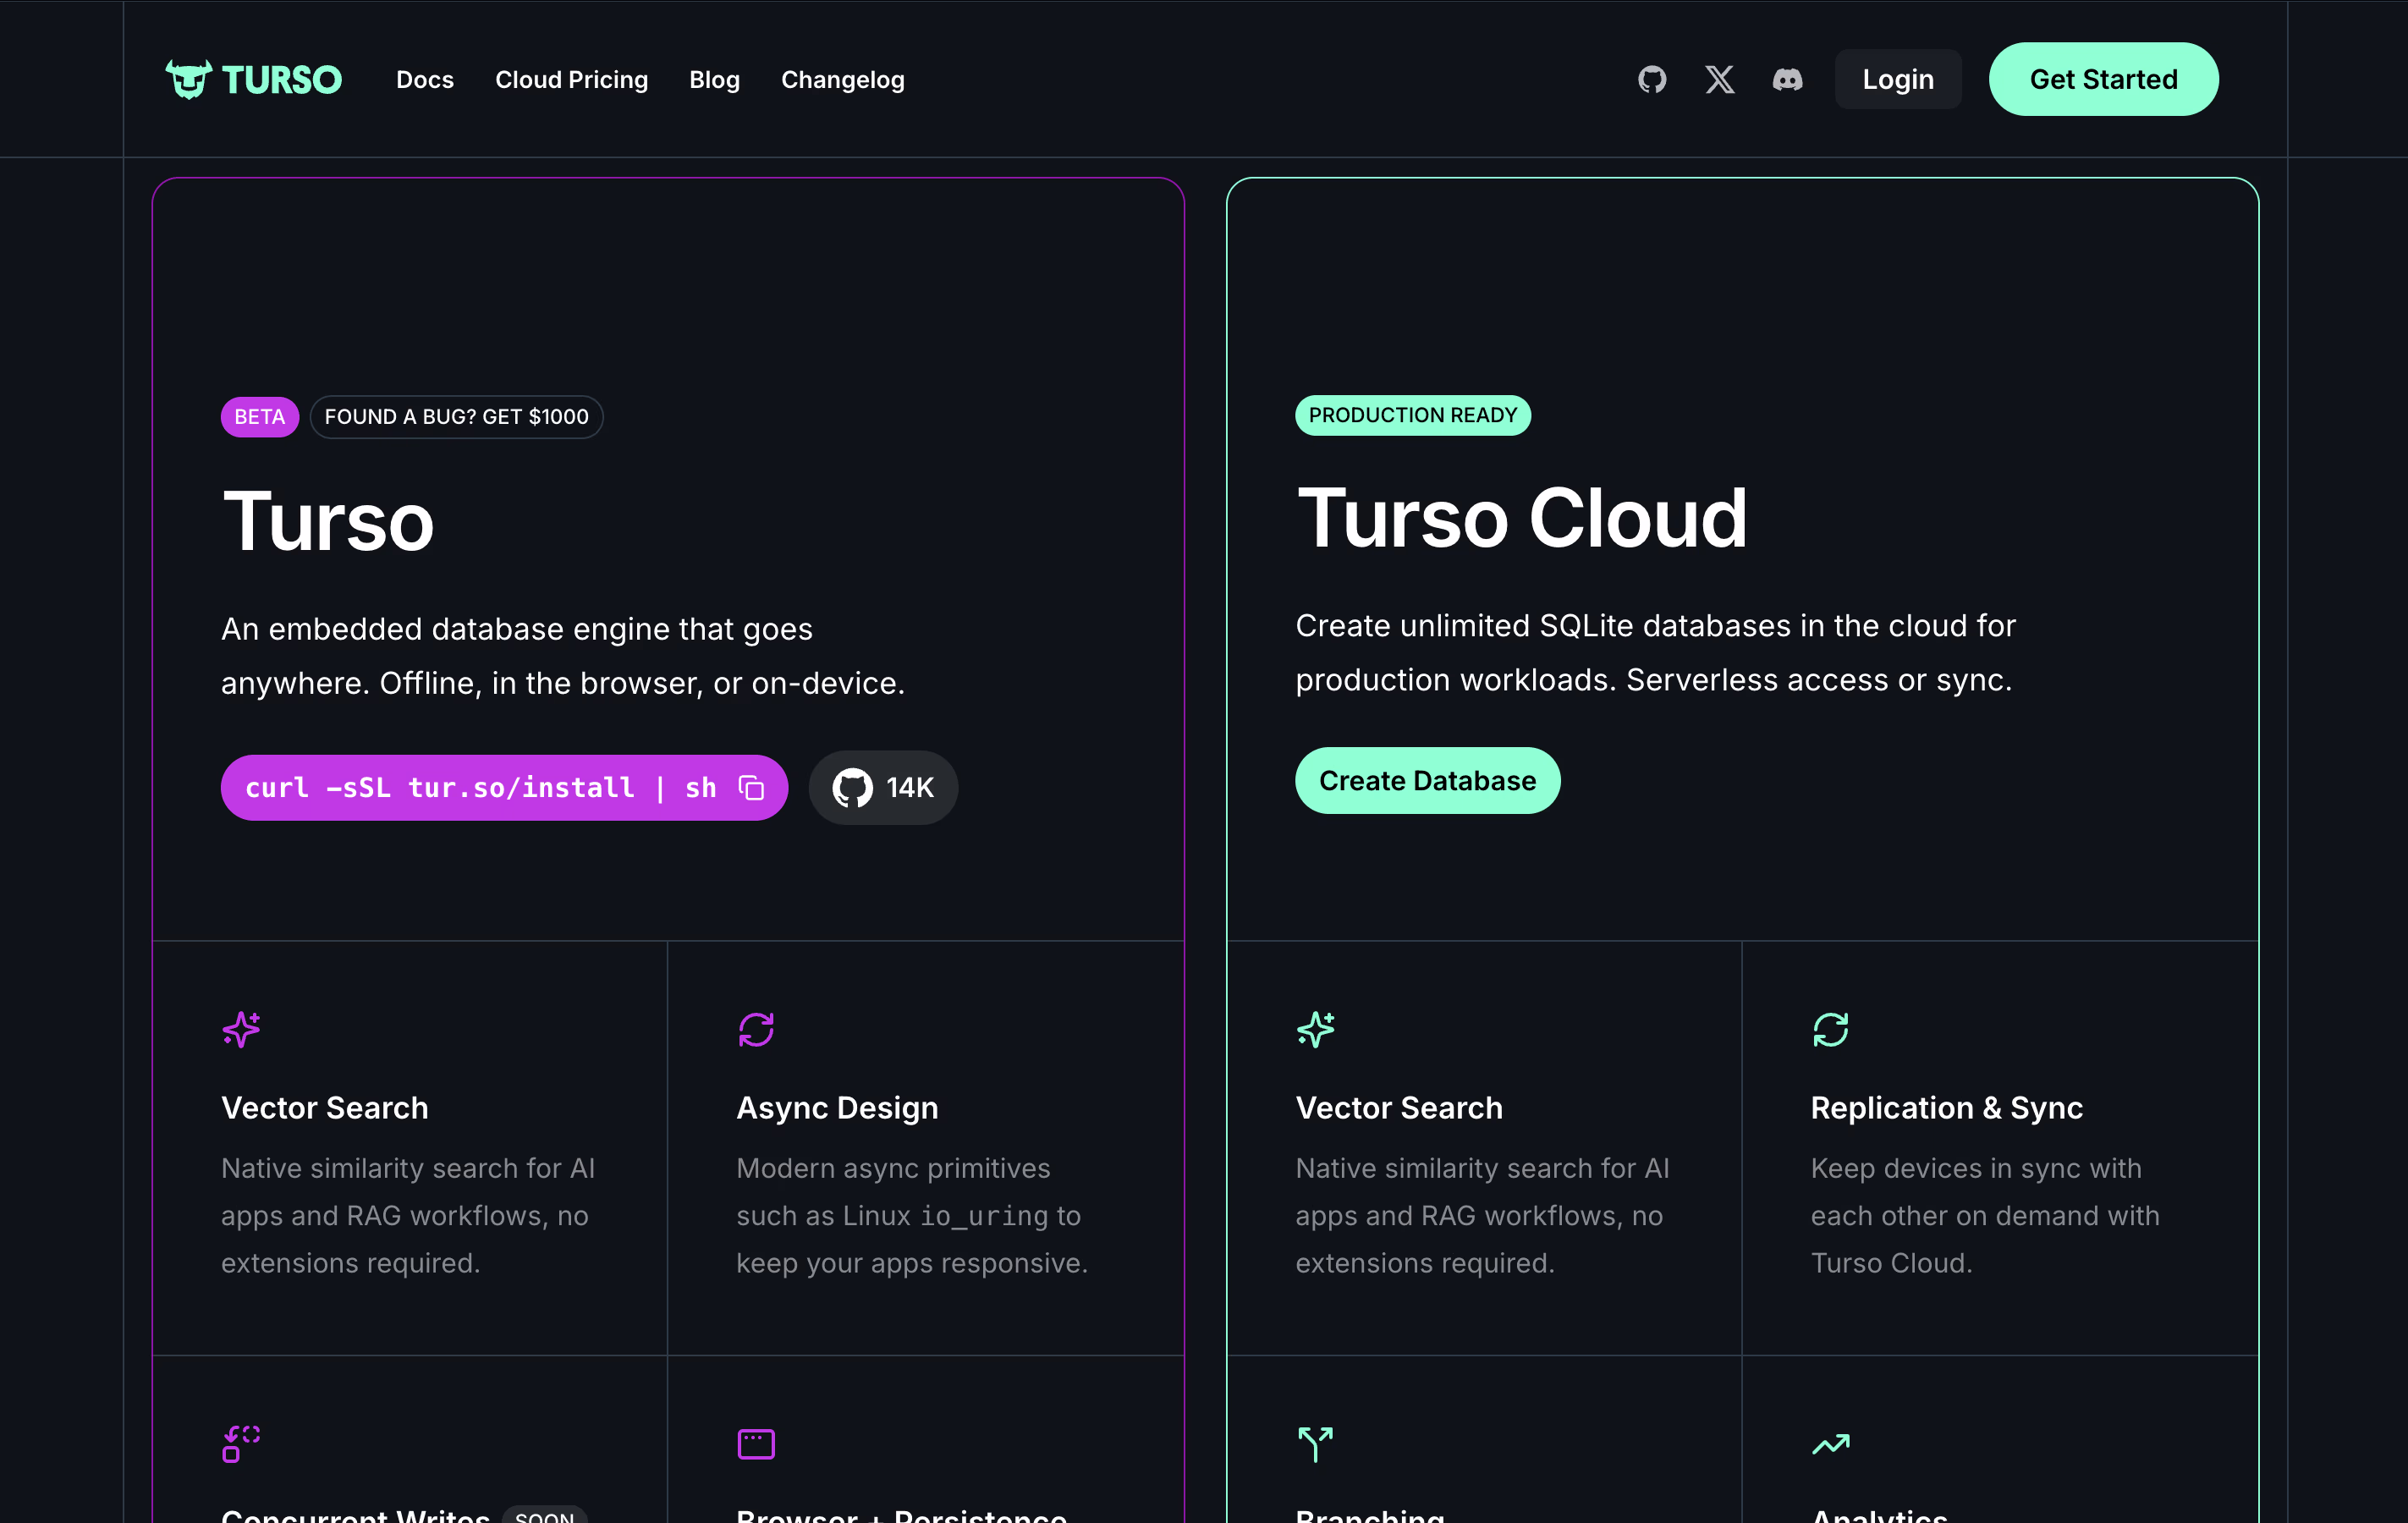Go to Cloud Pricing page
Image resolution: width=2408 pixels, height=1523 pixels.
(571, 79)
